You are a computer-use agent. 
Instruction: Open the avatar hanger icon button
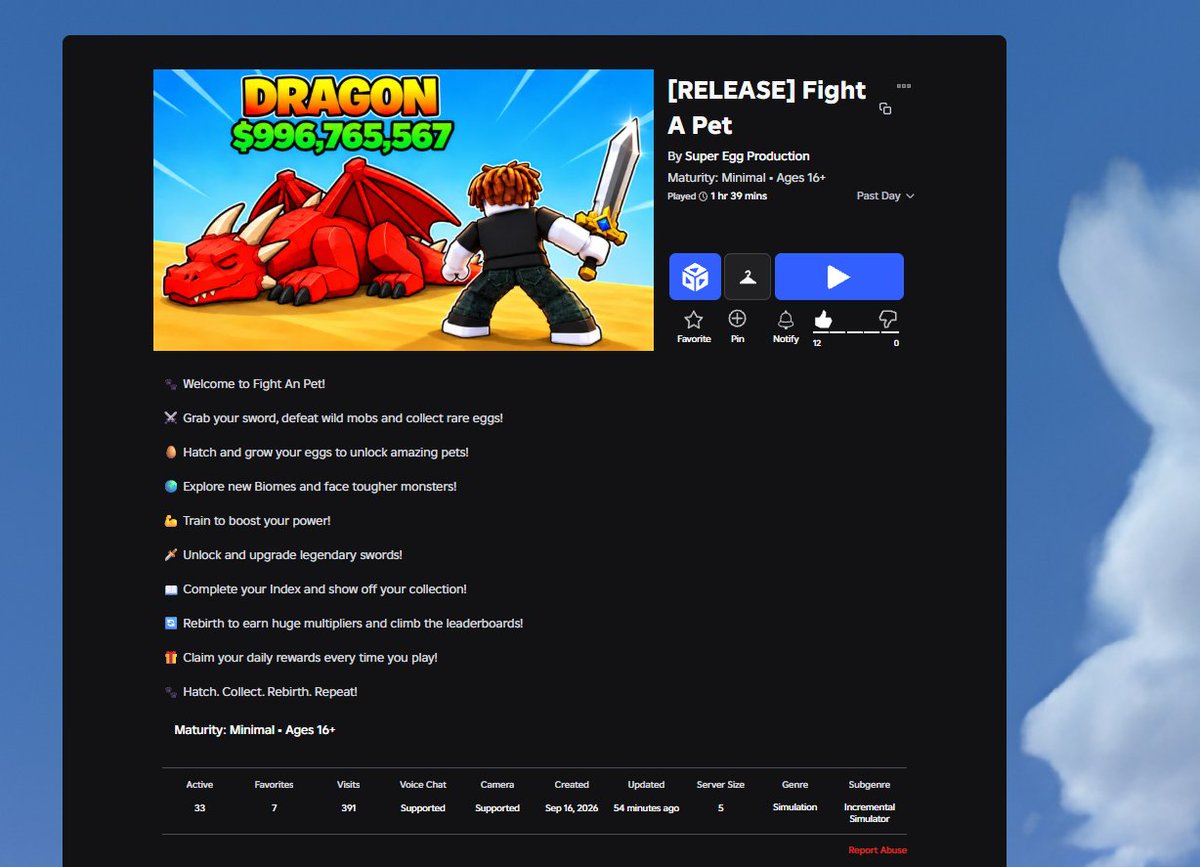click(x=747, y=277)
